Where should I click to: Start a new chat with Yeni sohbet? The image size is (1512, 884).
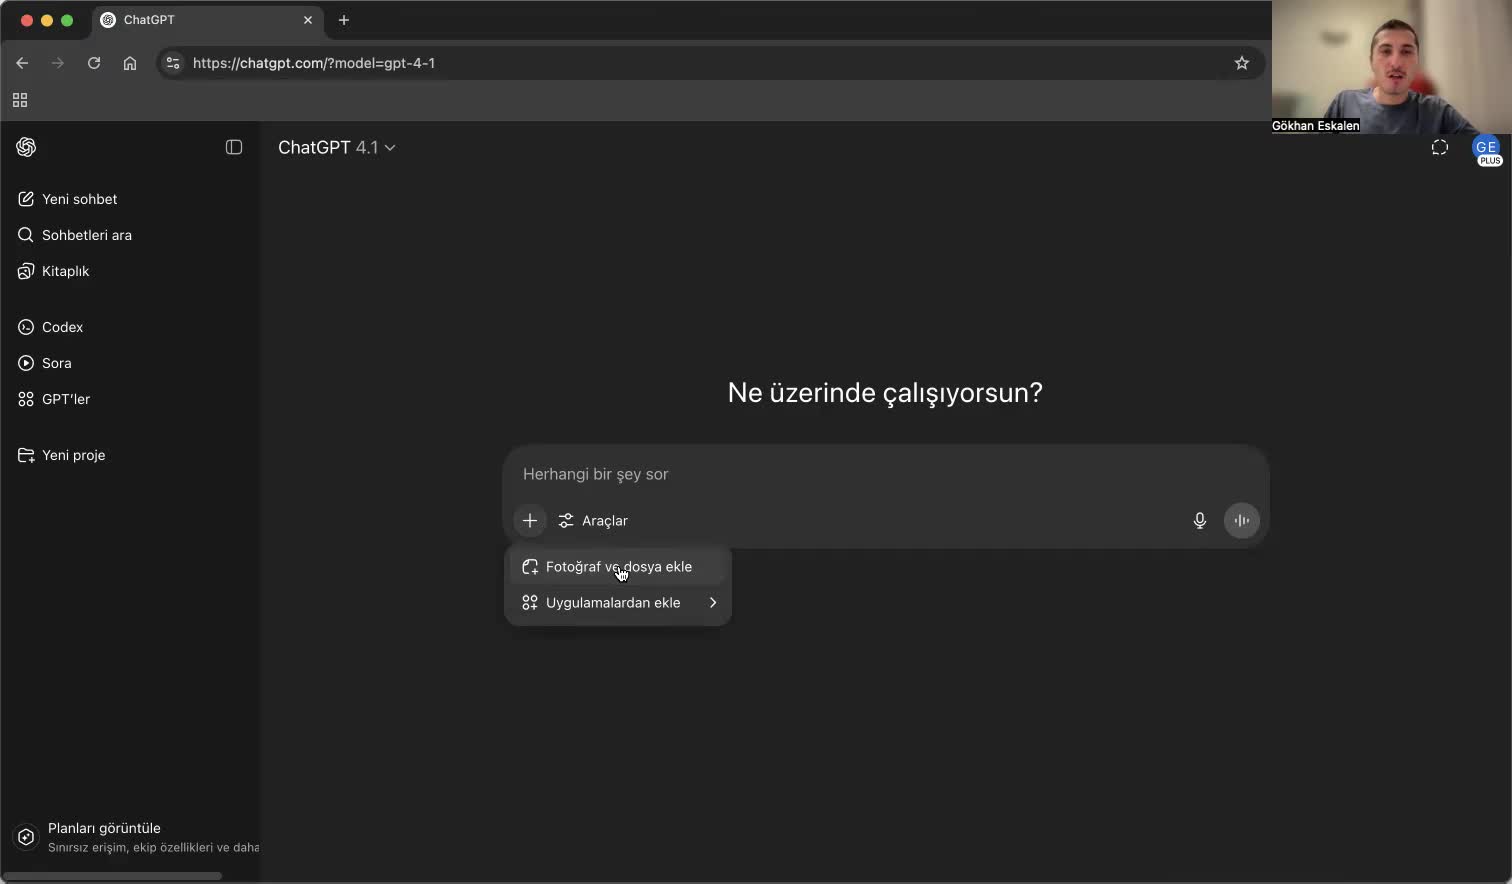click(130, 199)
